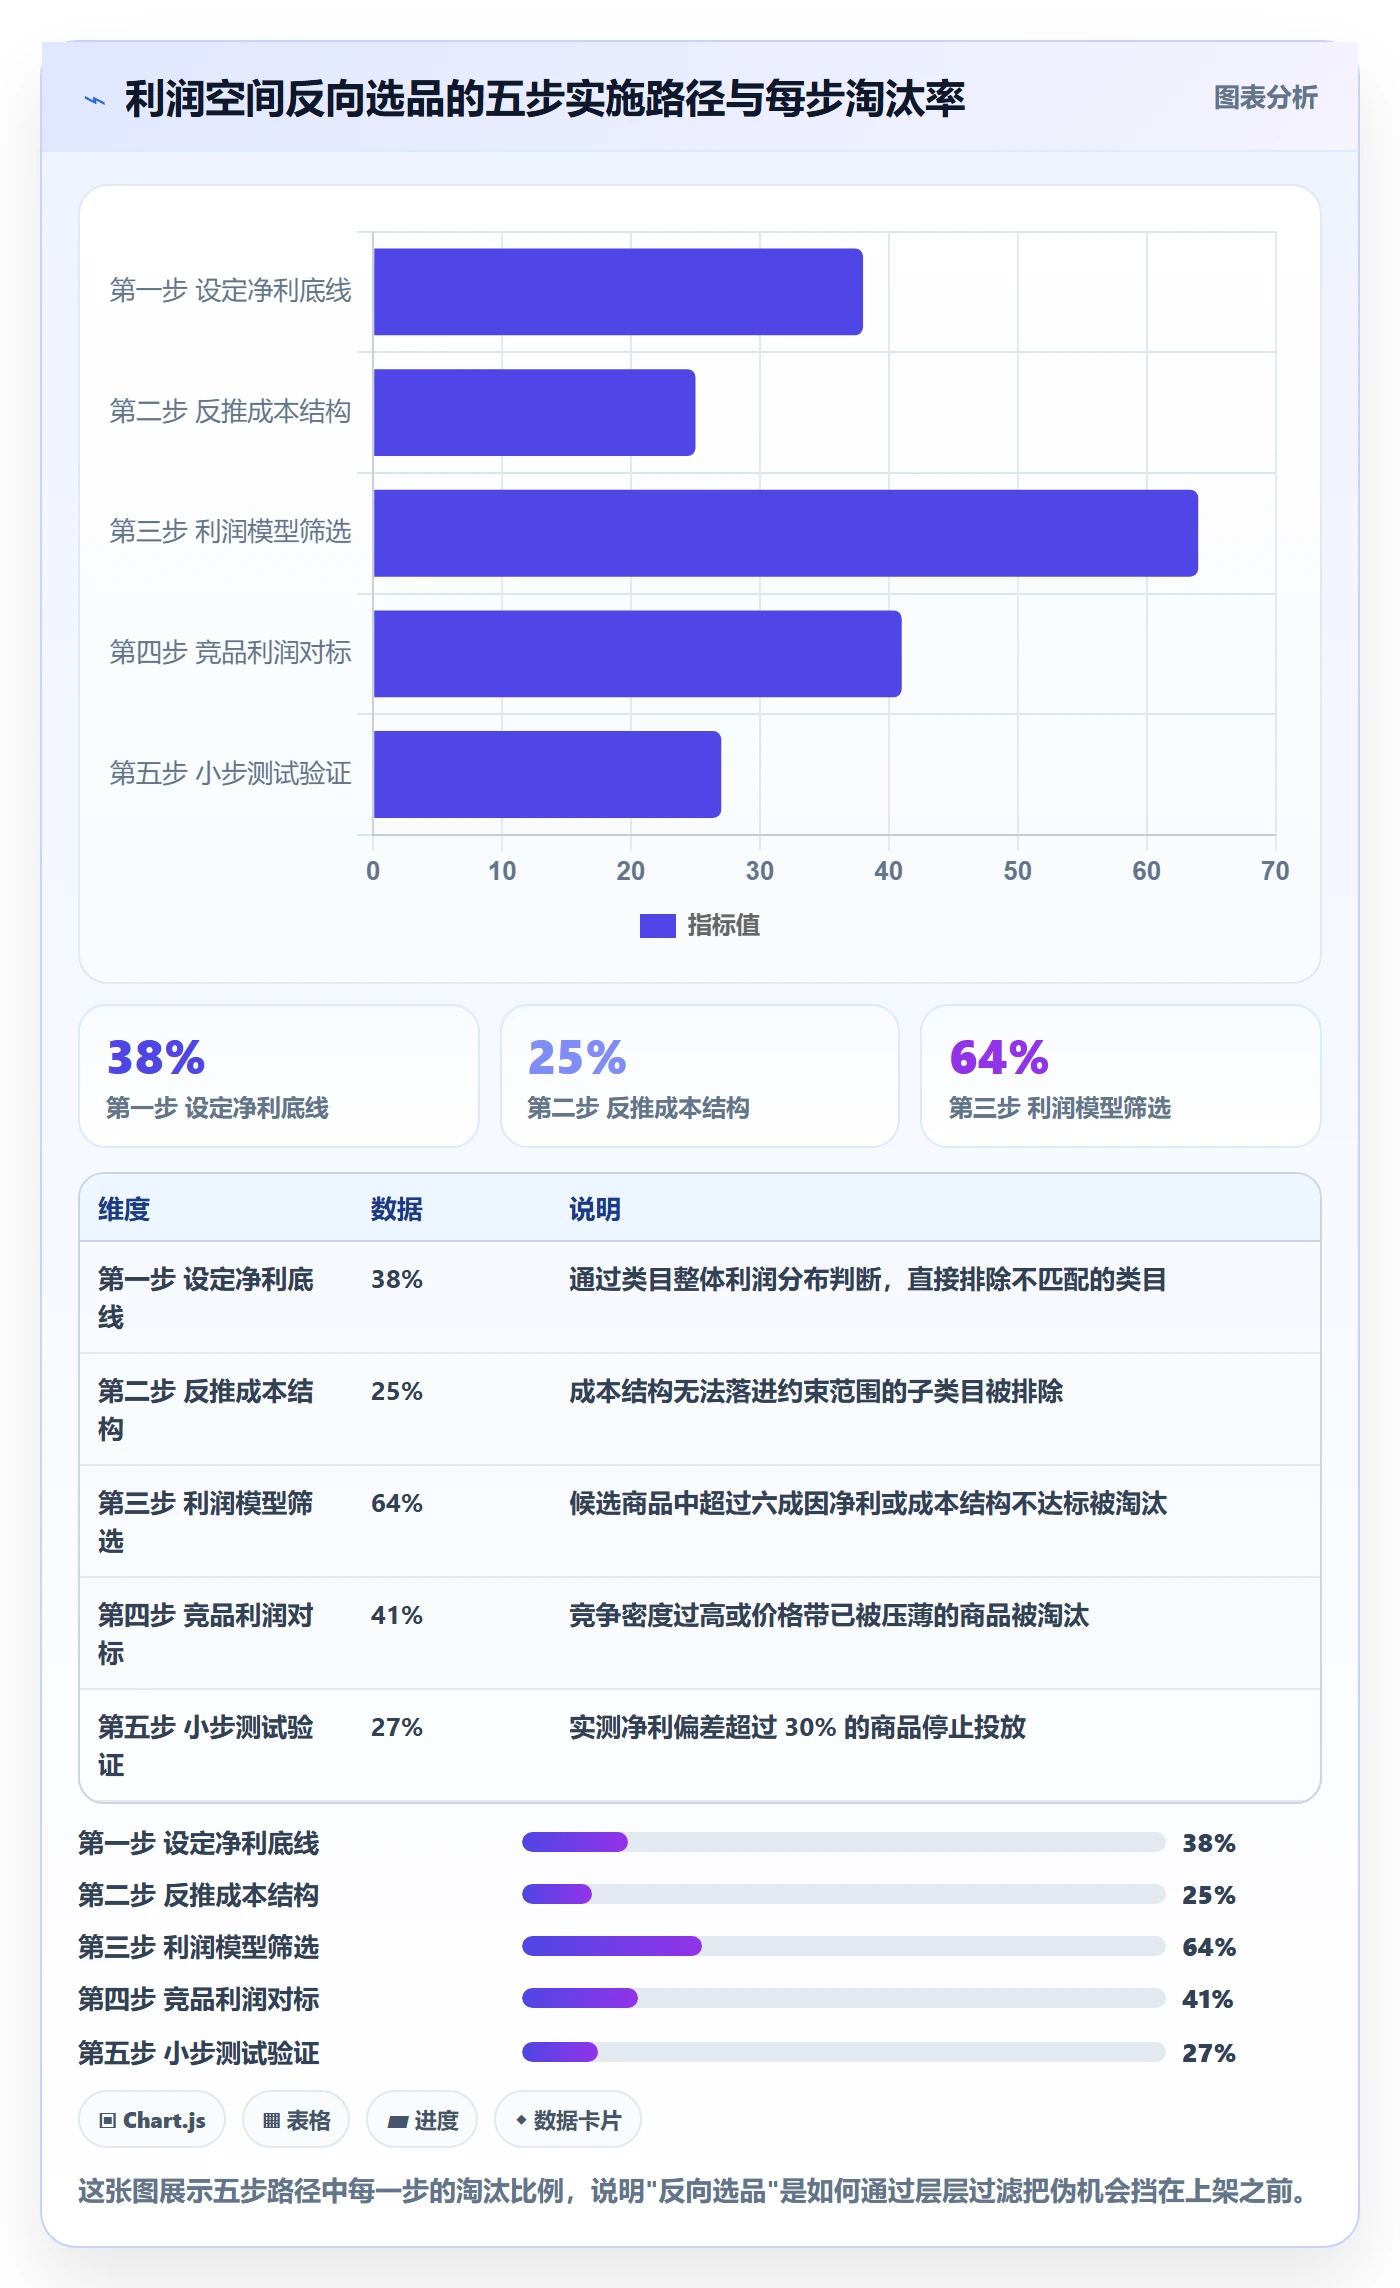Click the diamond icon in 数据卡片 tag
The width and height of the screenshot is (1400, 2288).
click(521, 2119)
